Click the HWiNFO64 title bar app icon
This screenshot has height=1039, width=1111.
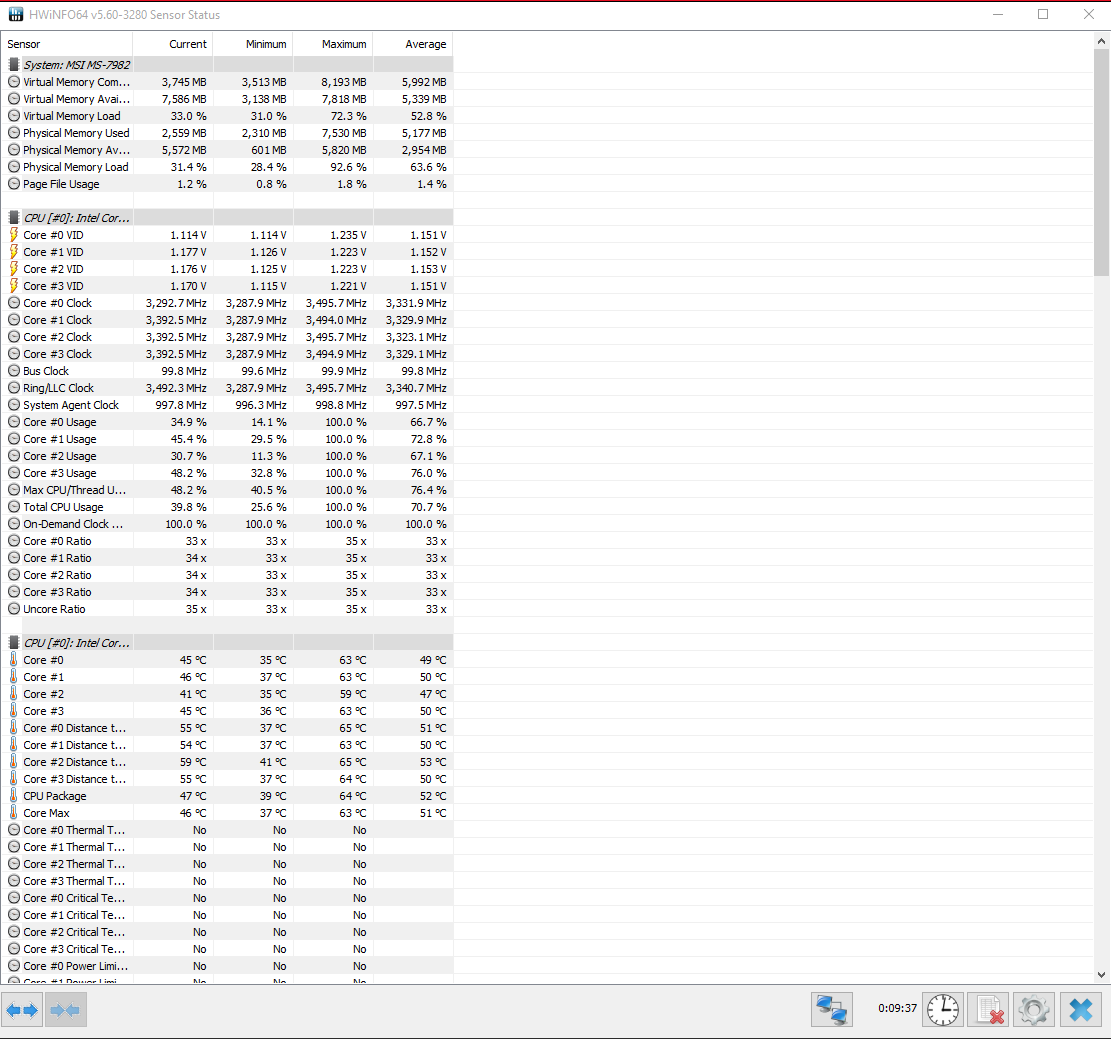(15, 14)
